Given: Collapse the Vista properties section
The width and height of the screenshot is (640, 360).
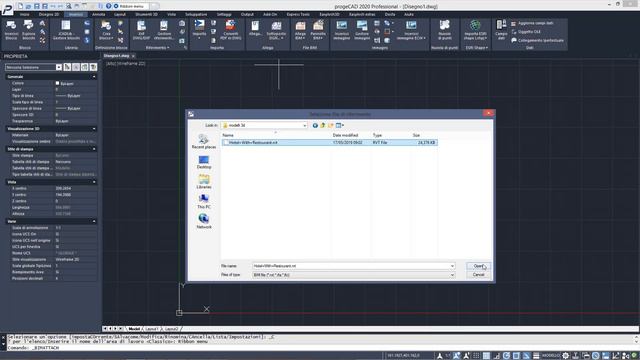Looking at the screenshot, I should click(94, 182).
